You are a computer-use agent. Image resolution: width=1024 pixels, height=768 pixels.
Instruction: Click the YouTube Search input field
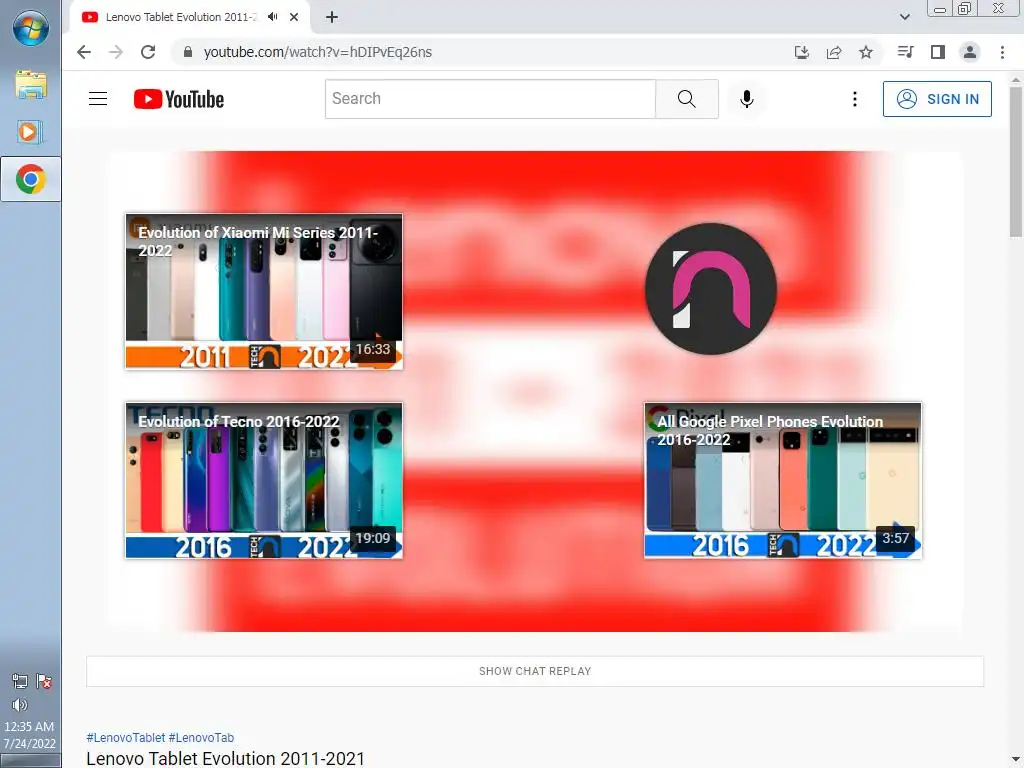click(490, 99)
